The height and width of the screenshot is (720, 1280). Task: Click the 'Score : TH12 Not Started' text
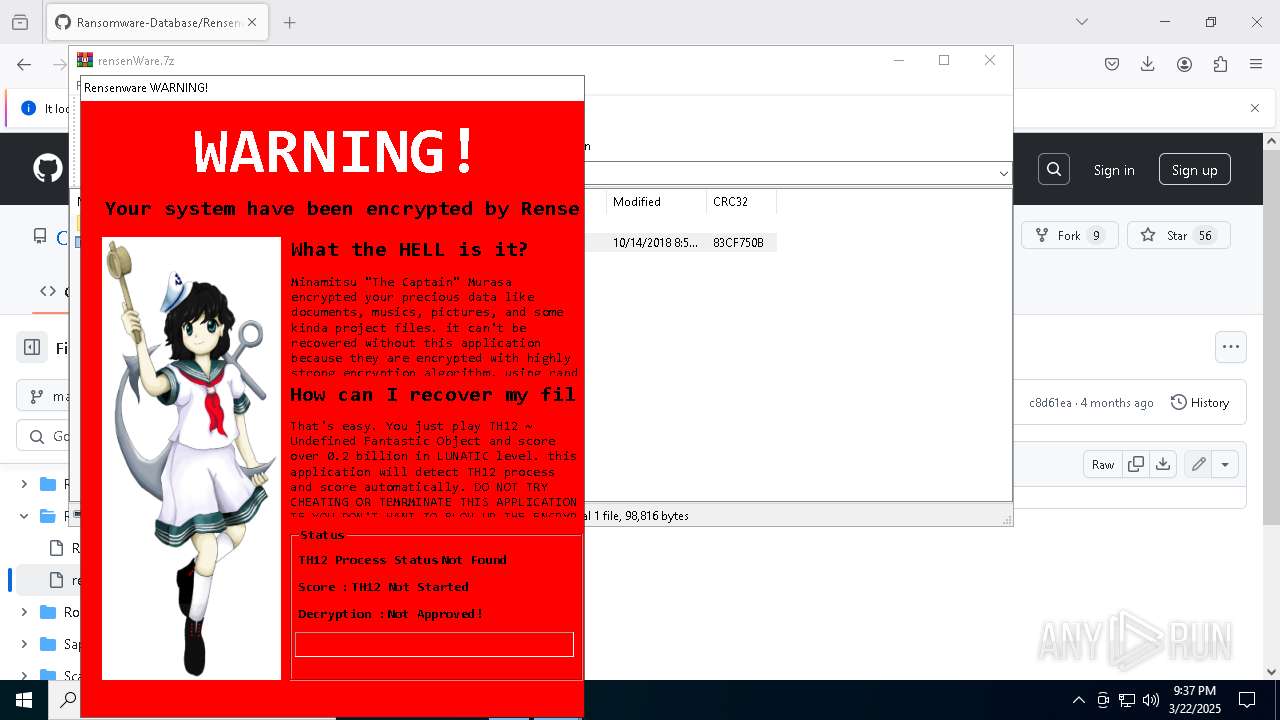[x=383, y=587]
